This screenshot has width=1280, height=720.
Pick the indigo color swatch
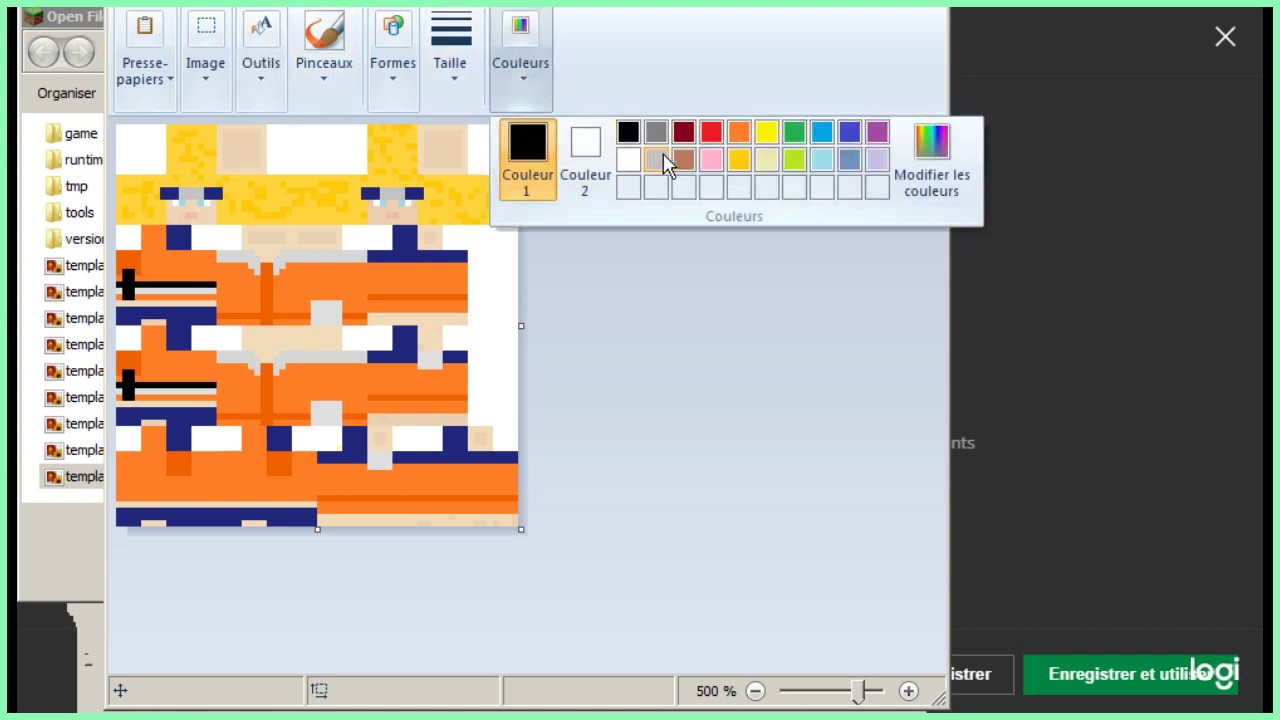pyautogui.click(x=850, y=132)
